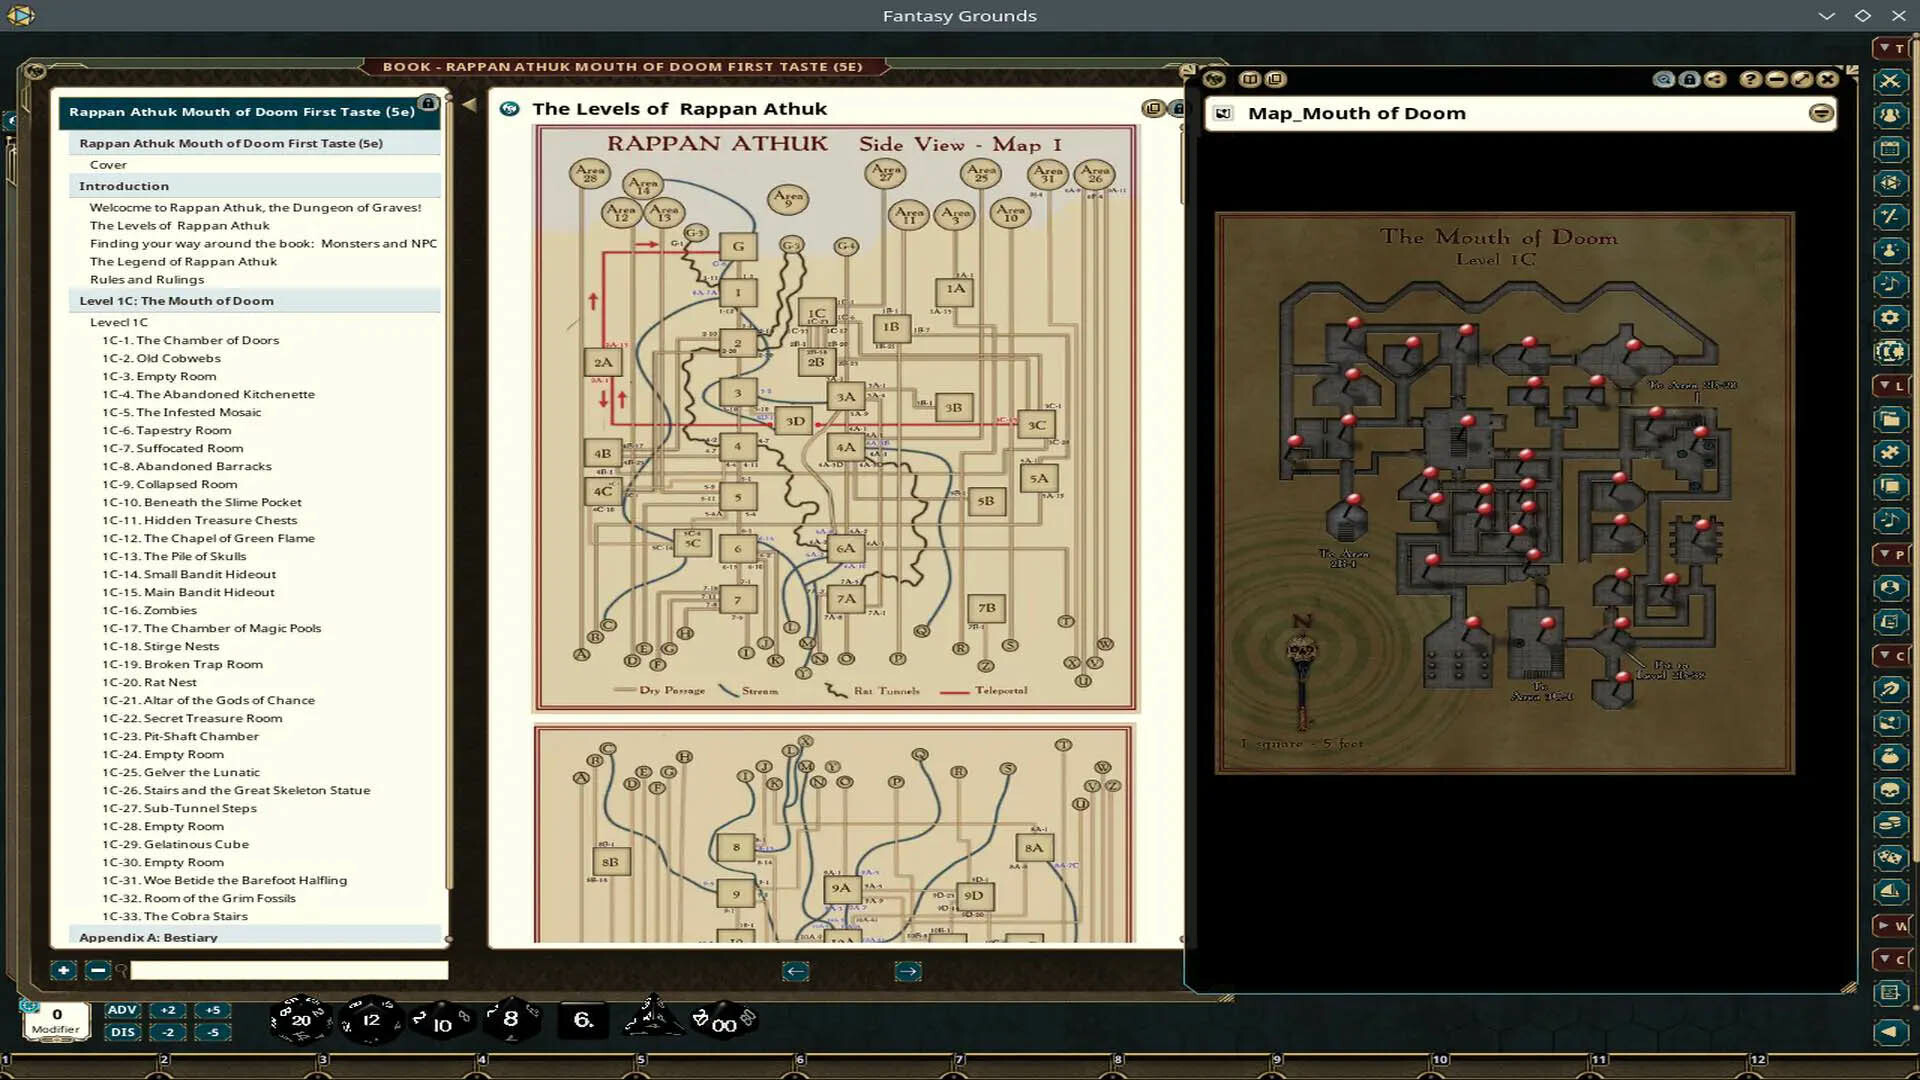Screen dimensions: 1920x1080
Task: Enable the DIS disadvantage toggle
Action: pos(122,1031)
